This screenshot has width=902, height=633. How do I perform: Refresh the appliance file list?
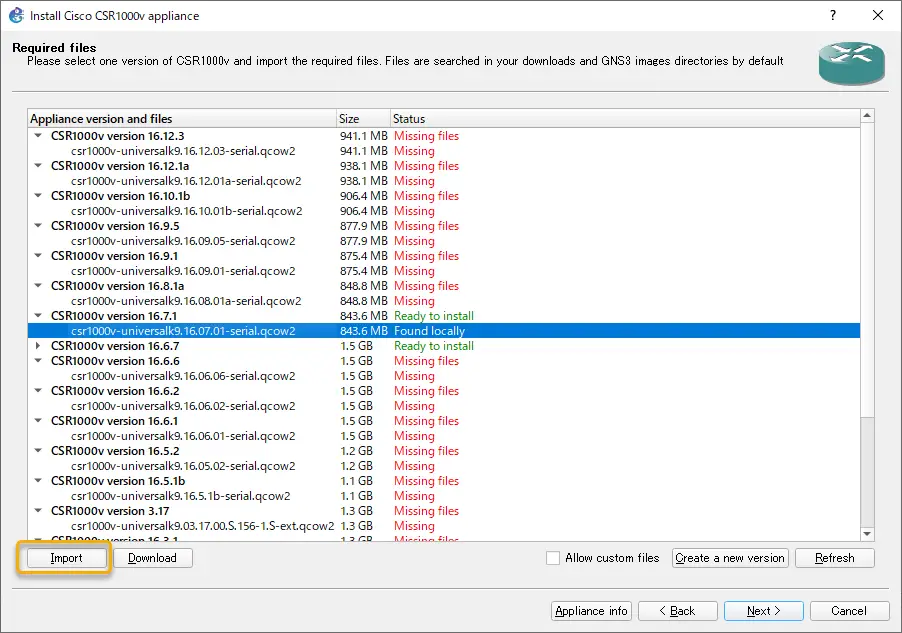coord(835,558)
